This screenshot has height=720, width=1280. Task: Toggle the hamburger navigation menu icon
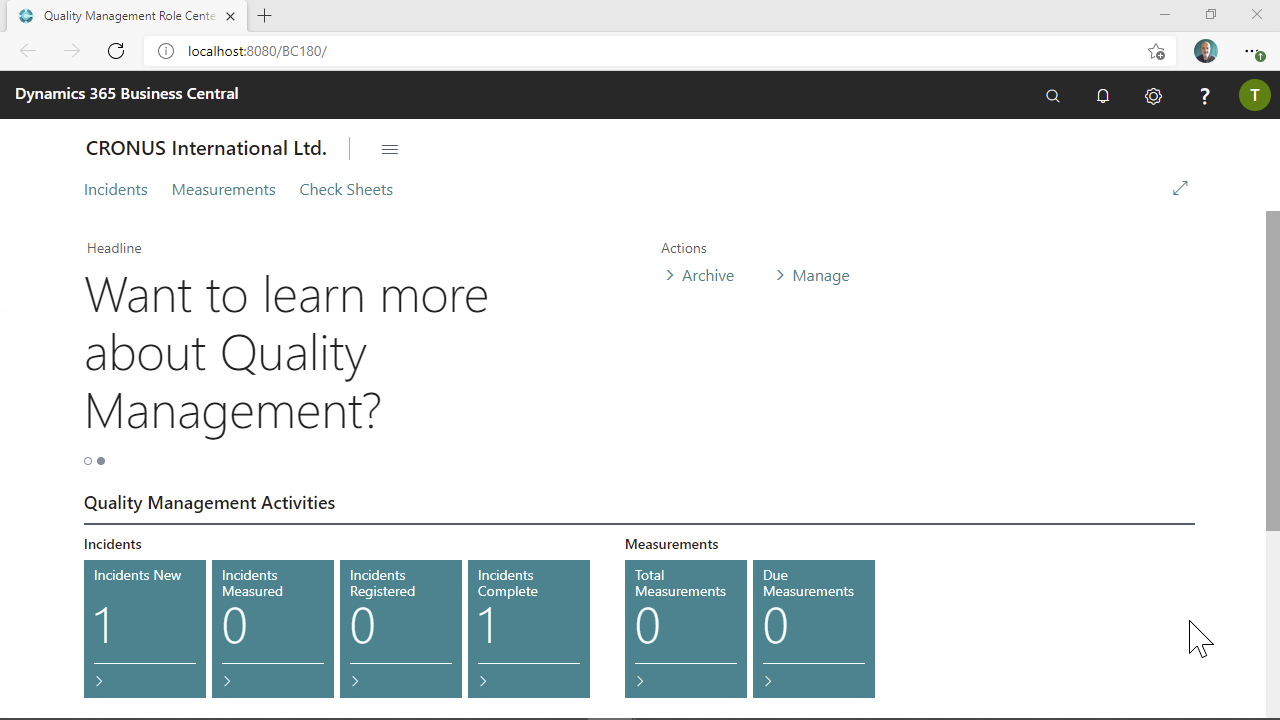click(x=390, y=149)
